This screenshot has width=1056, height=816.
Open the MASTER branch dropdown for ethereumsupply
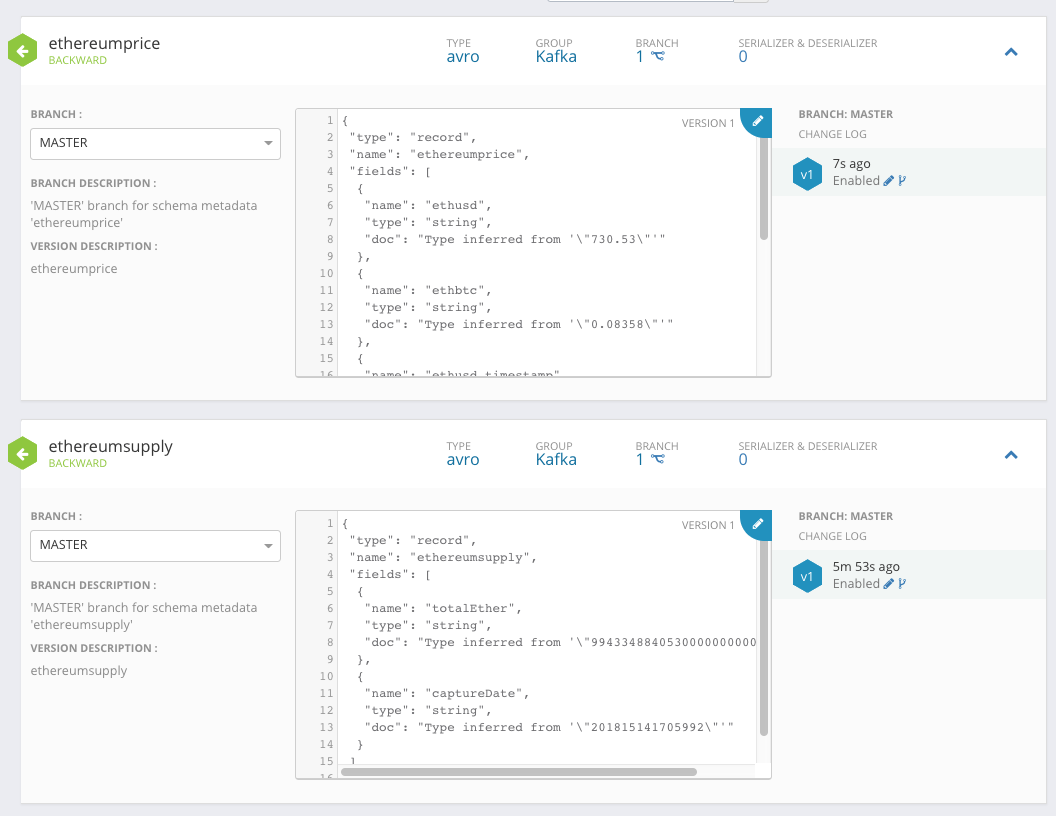155,546
